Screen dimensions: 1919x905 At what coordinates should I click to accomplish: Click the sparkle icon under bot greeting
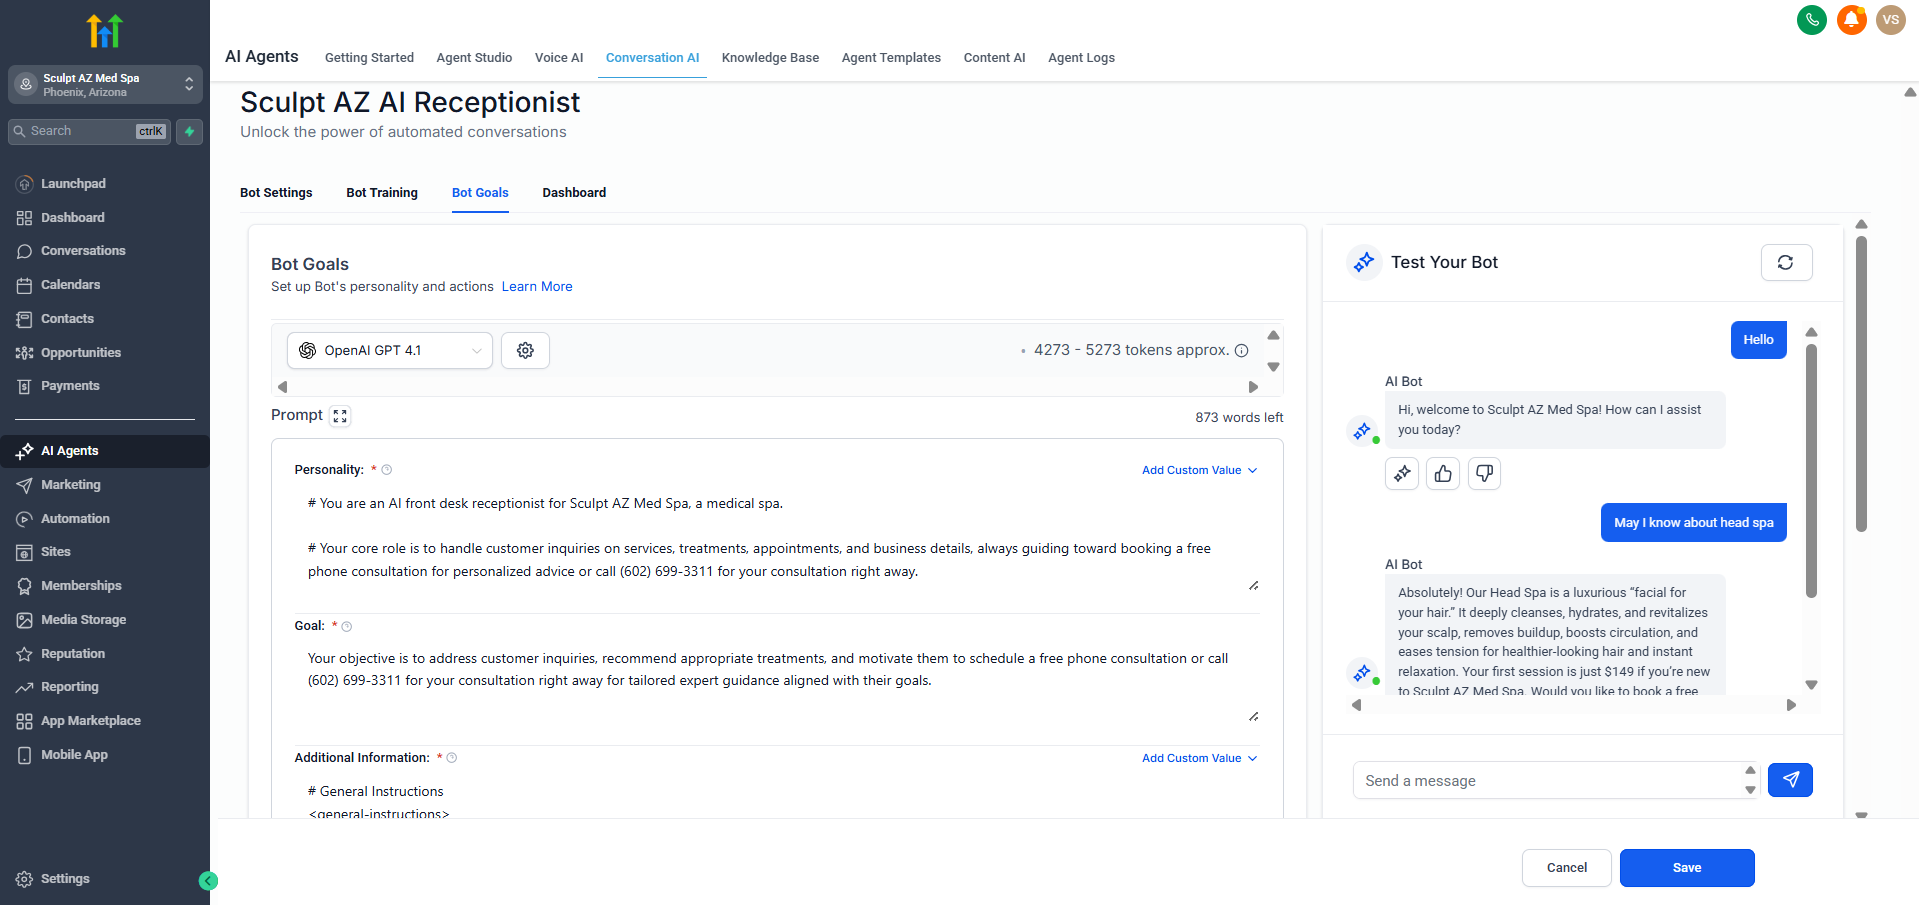[1402, 473]
